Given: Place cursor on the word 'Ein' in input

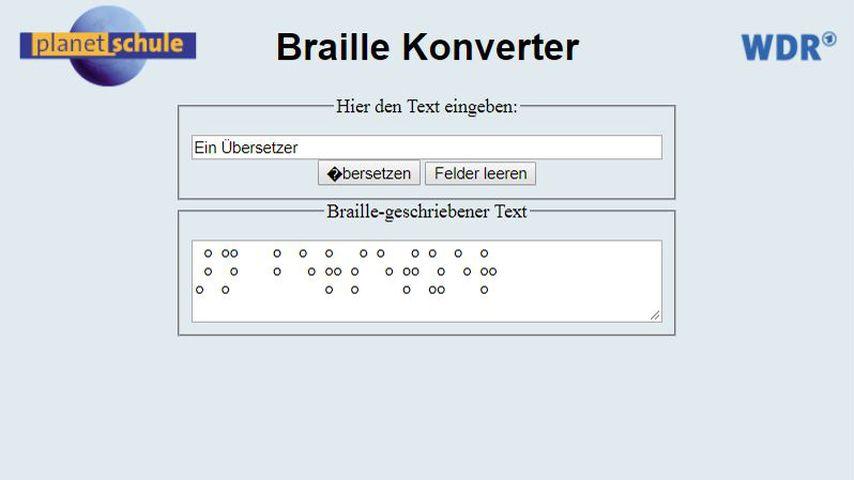Looking at the screenshot, I should 206,148.
